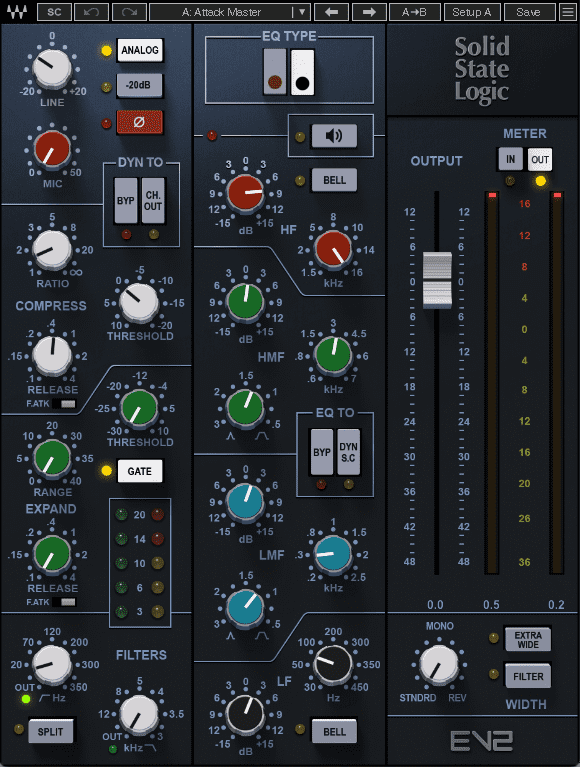Click the A: Attack Master preset name
Image resolution: width=580 pixels, height=767 pixels.
tap(222, 12)
